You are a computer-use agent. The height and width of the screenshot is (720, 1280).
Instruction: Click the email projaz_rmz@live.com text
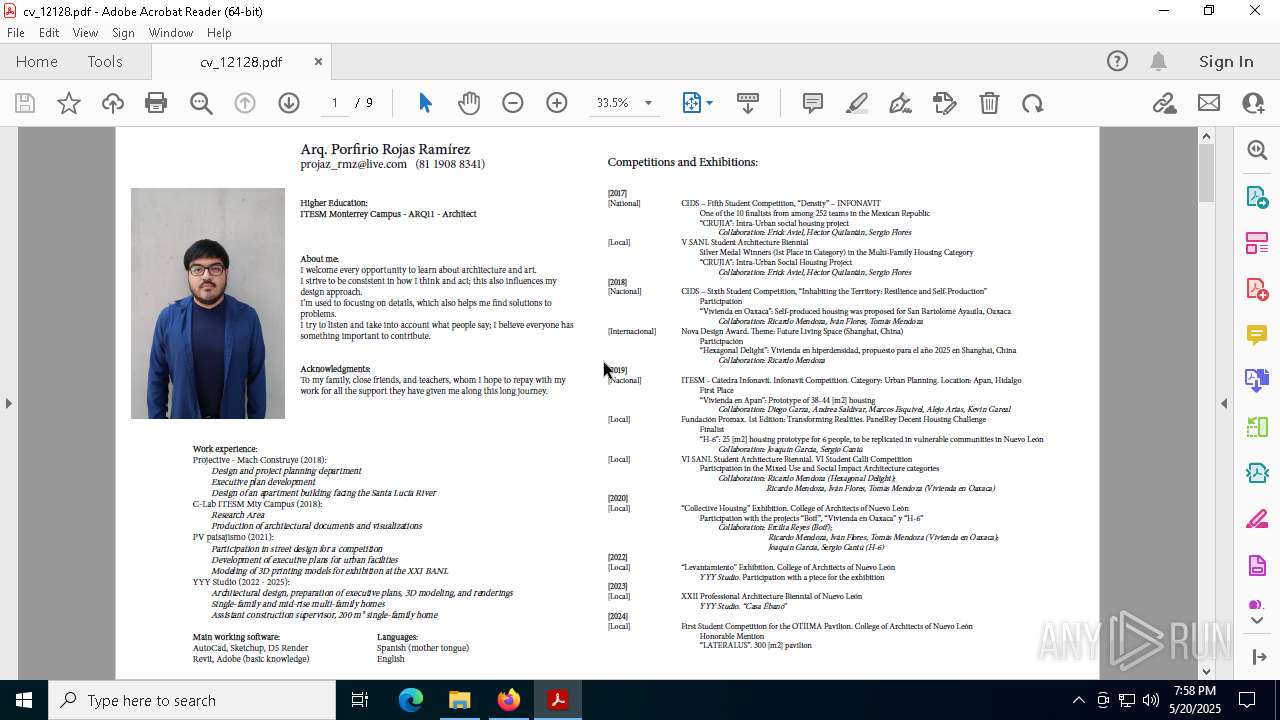coord(353,164)
